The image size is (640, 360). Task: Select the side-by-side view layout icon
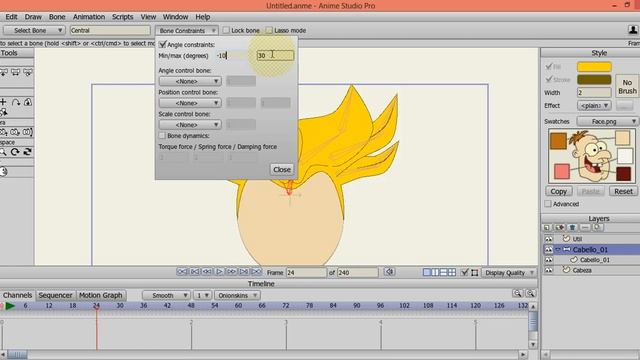pos(435,272)
